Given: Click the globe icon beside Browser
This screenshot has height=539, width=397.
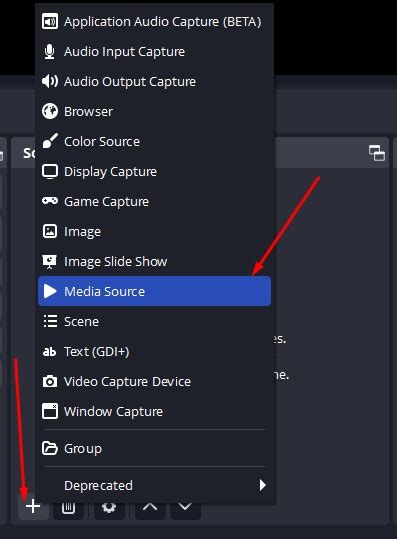Looking at the screenshot, I should click(50, 111).
